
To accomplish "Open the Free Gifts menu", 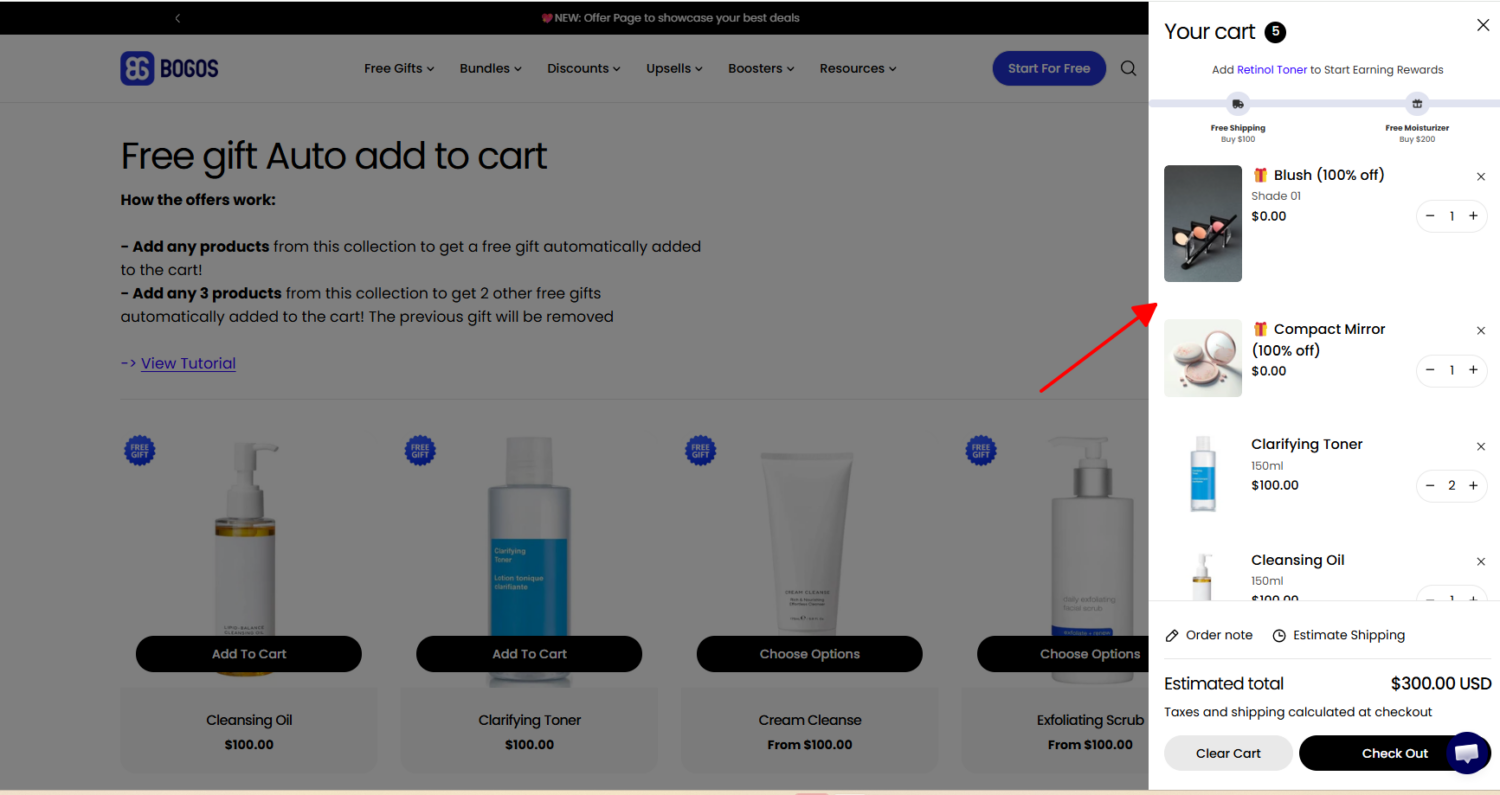I will point(398,68).
